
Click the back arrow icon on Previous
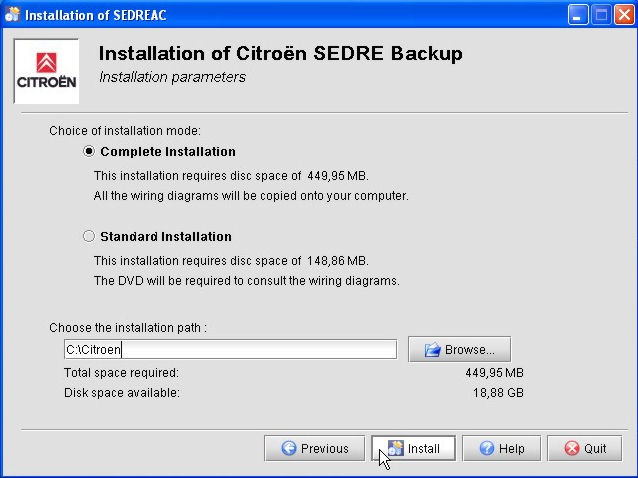(x=289, y=449)
